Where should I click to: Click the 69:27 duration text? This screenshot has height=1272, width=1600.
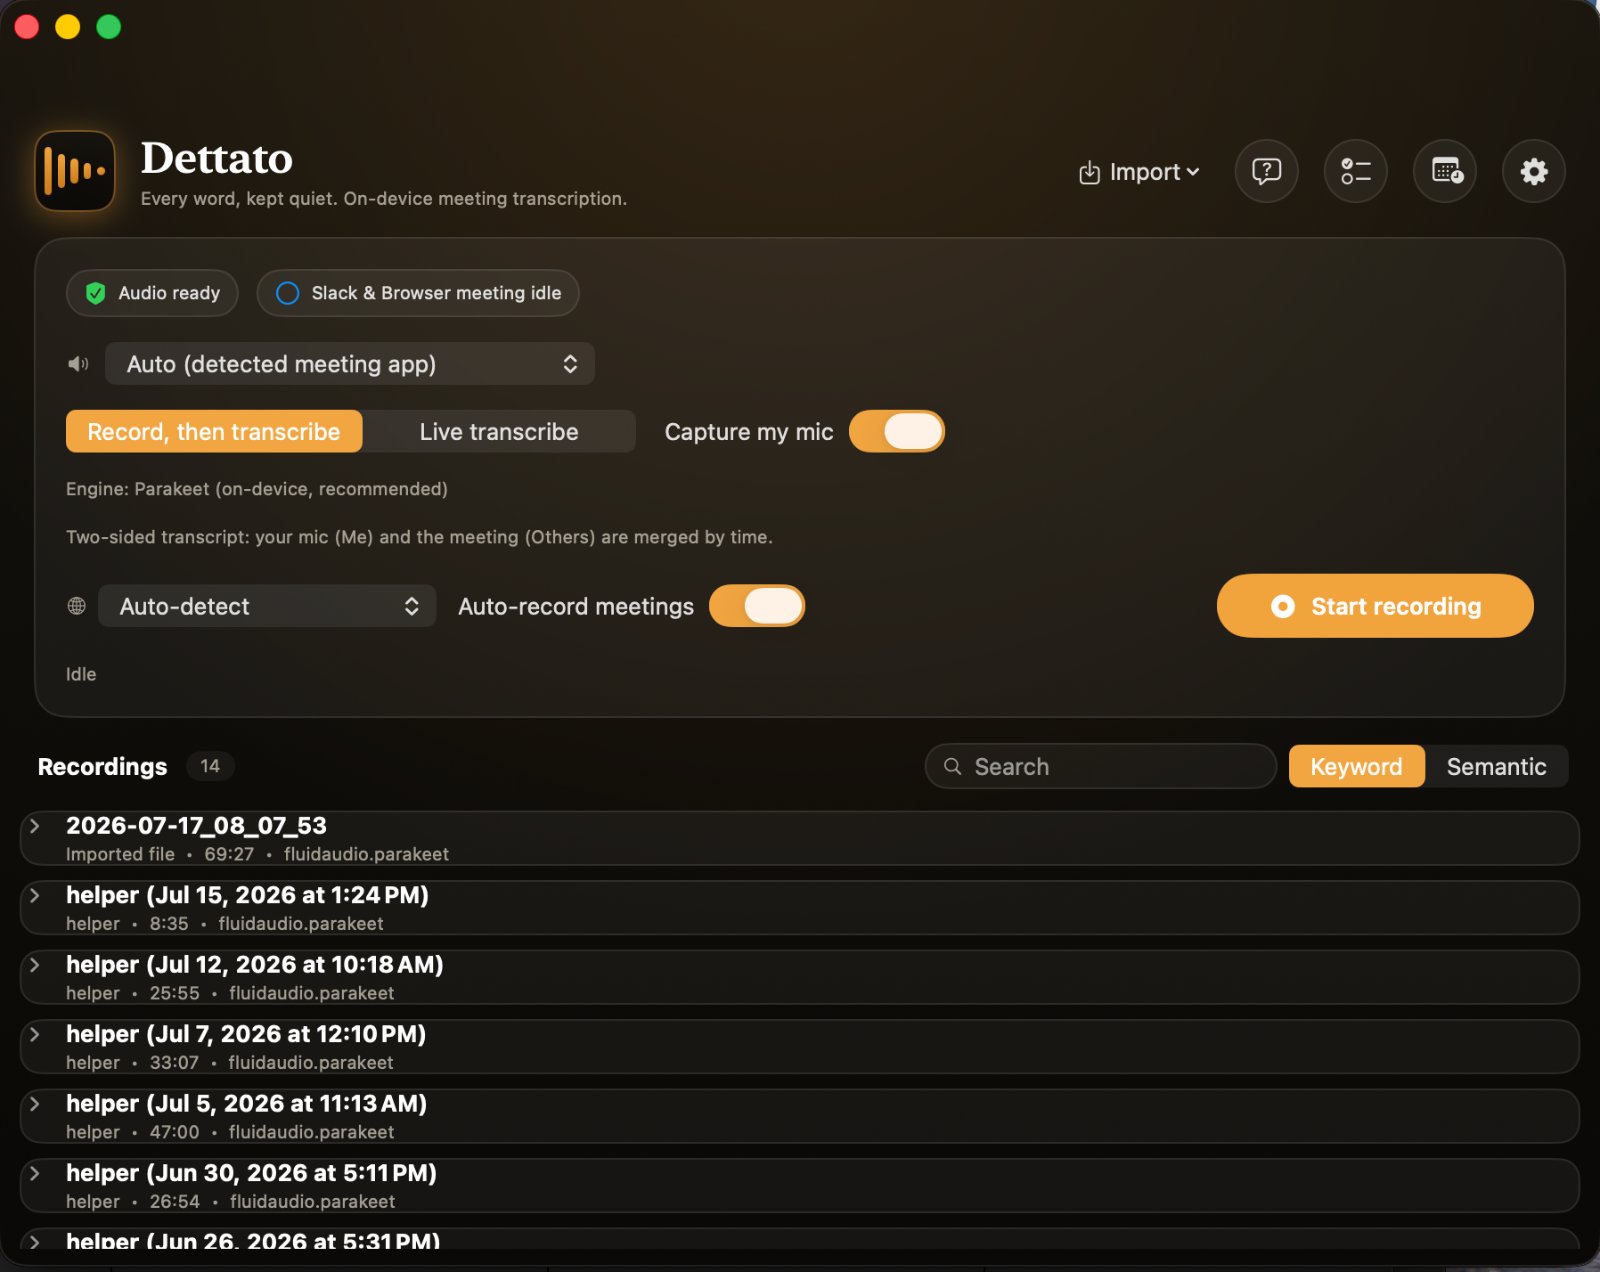pyautogui.click(x=229, y=854)
